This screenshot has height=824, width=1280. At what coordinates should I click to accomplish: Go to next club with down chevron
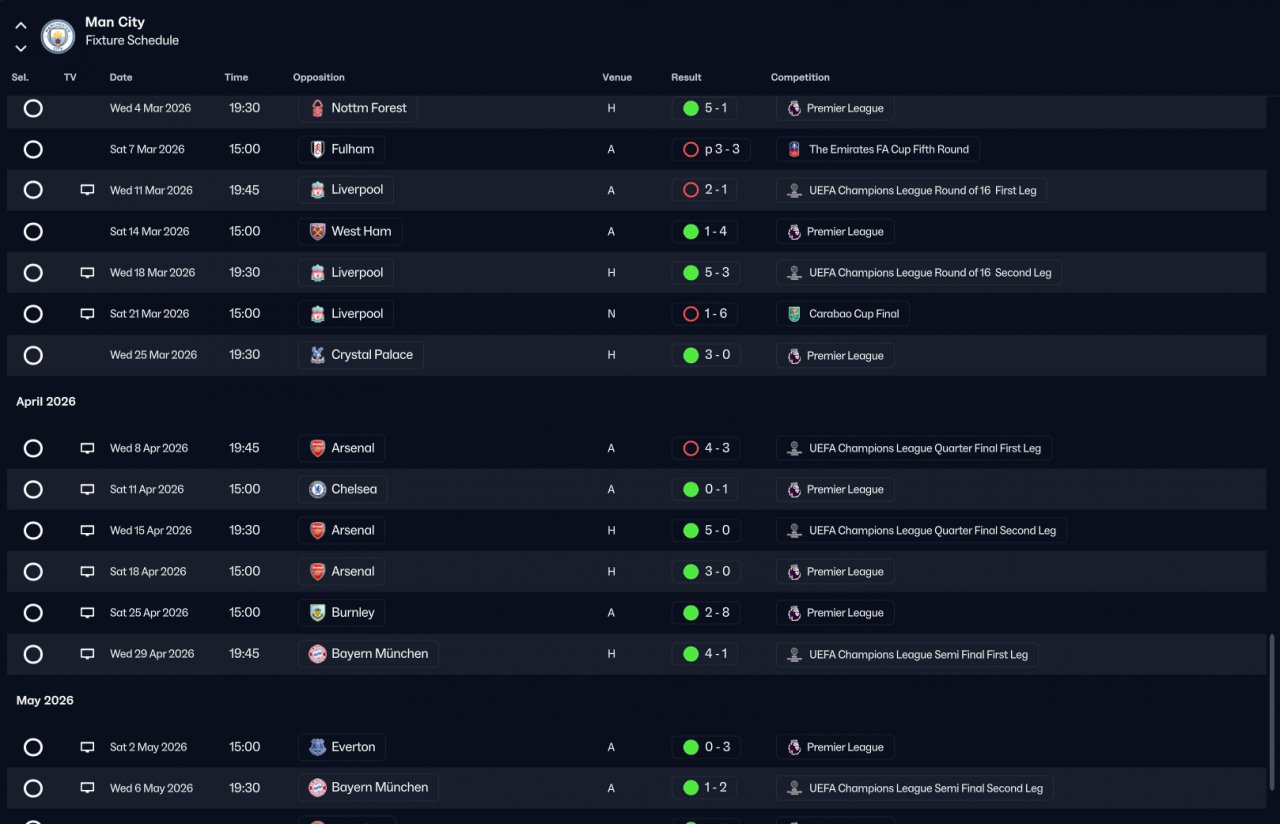click(21, 48)
